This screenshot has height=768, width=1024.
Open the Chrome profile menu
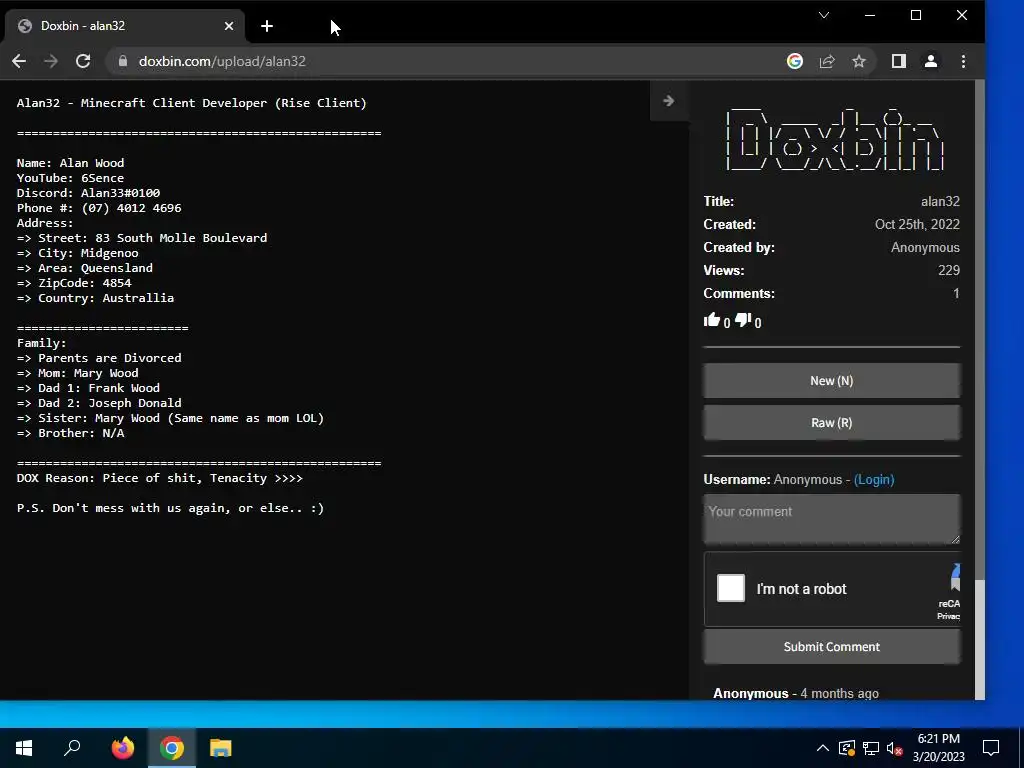(931, 61)
